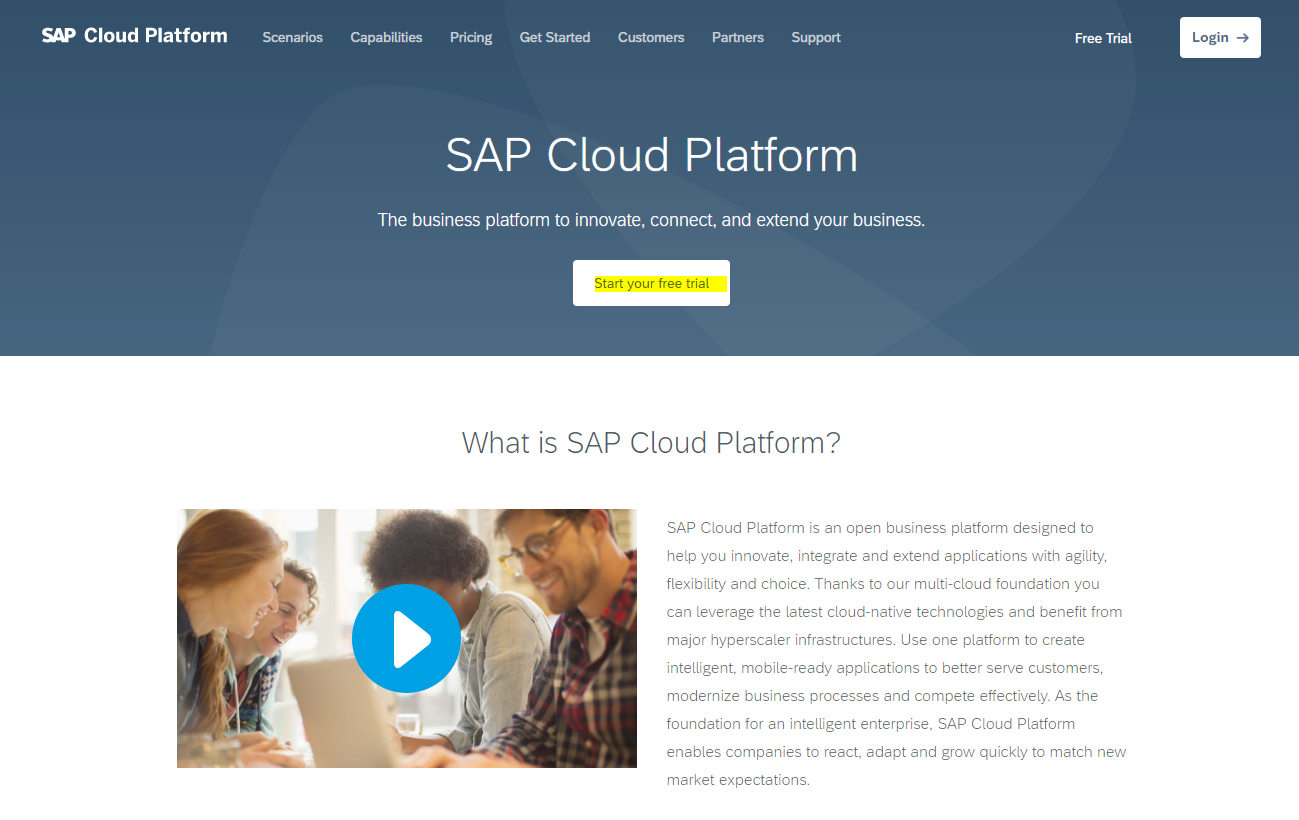The image size is (1299, 820).
Task: Click the tagline about innovate, connect, extend
Action: click(x=651, y=220)
